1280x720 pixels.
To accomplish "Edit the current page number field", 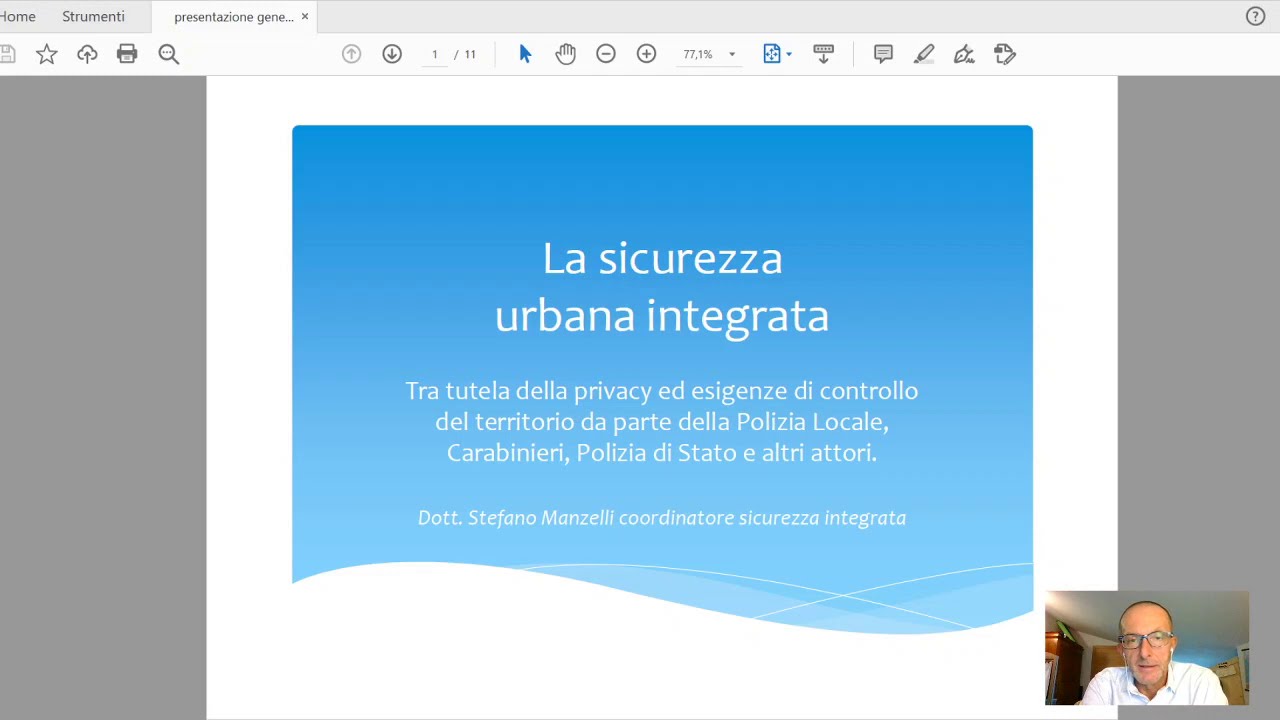I will tap(435, 54).
